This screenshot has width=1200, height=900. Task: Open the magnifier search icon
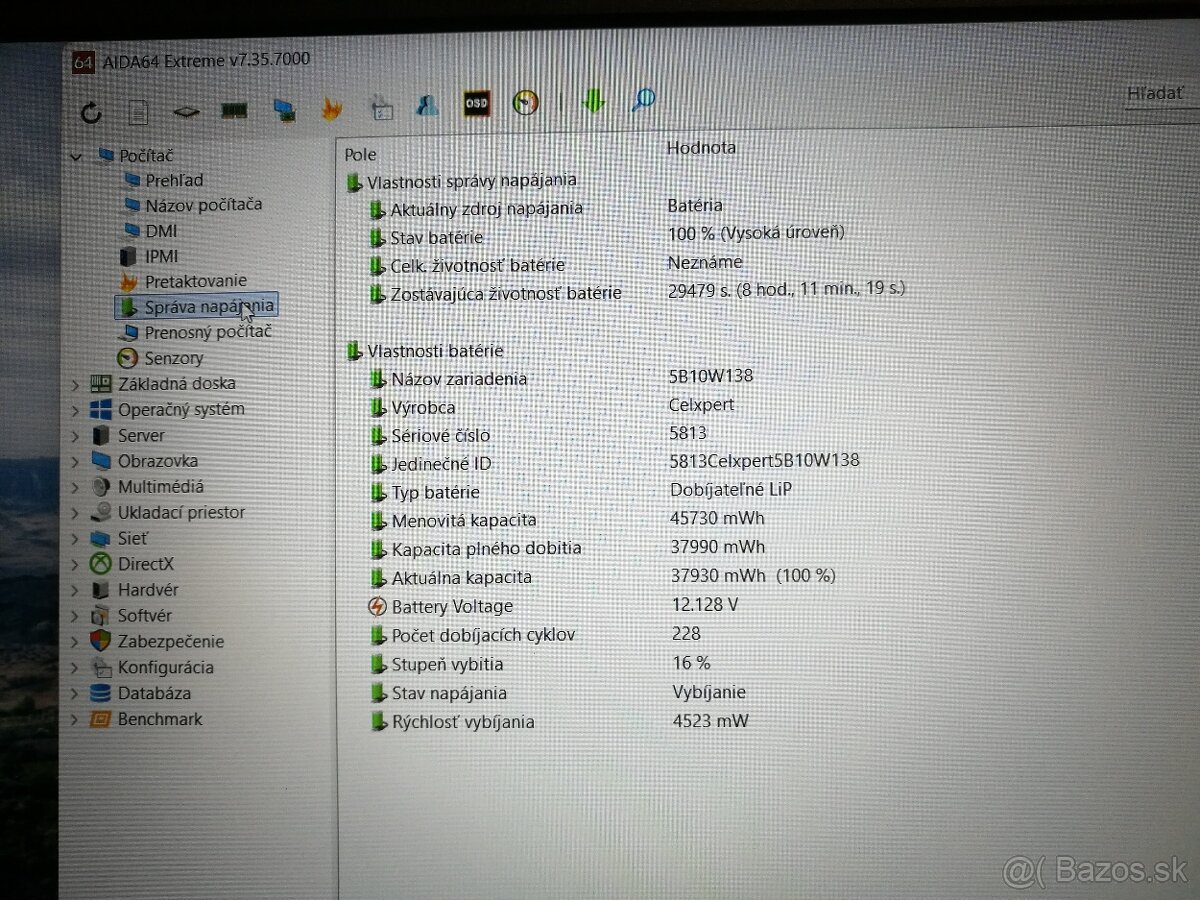pyautogui.click(x=642, y=100)
